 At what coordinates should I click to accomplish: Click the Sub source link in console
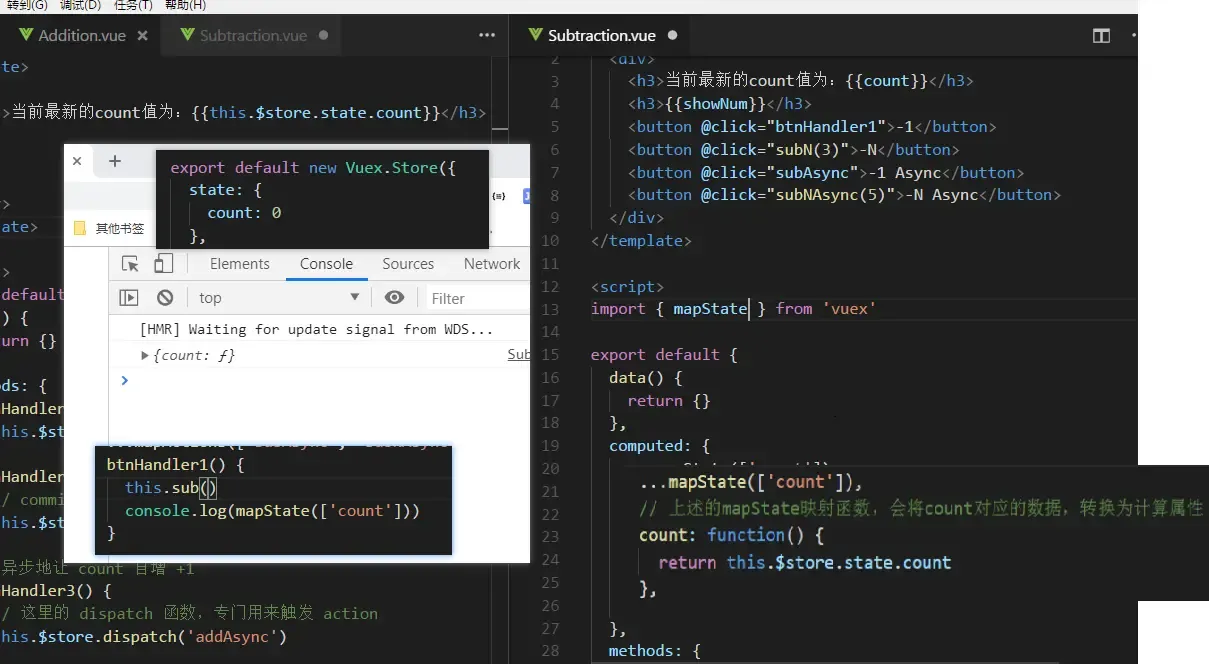tap(518, 354)
